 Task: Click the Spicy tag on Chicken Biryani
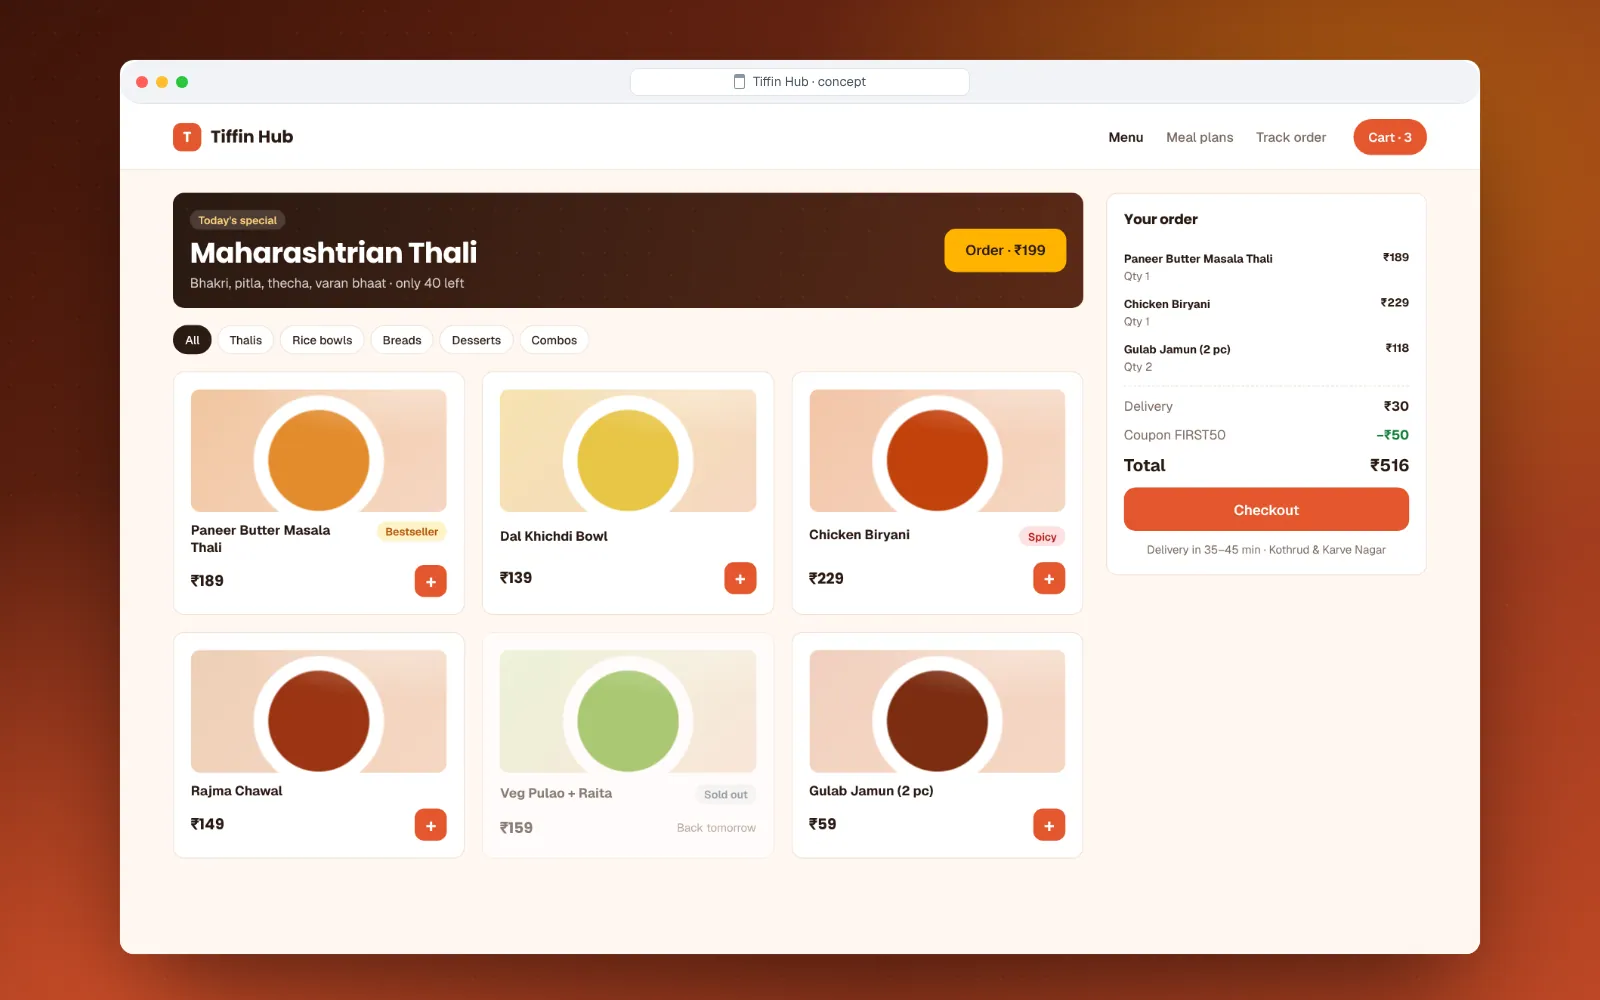(1042, 537)
